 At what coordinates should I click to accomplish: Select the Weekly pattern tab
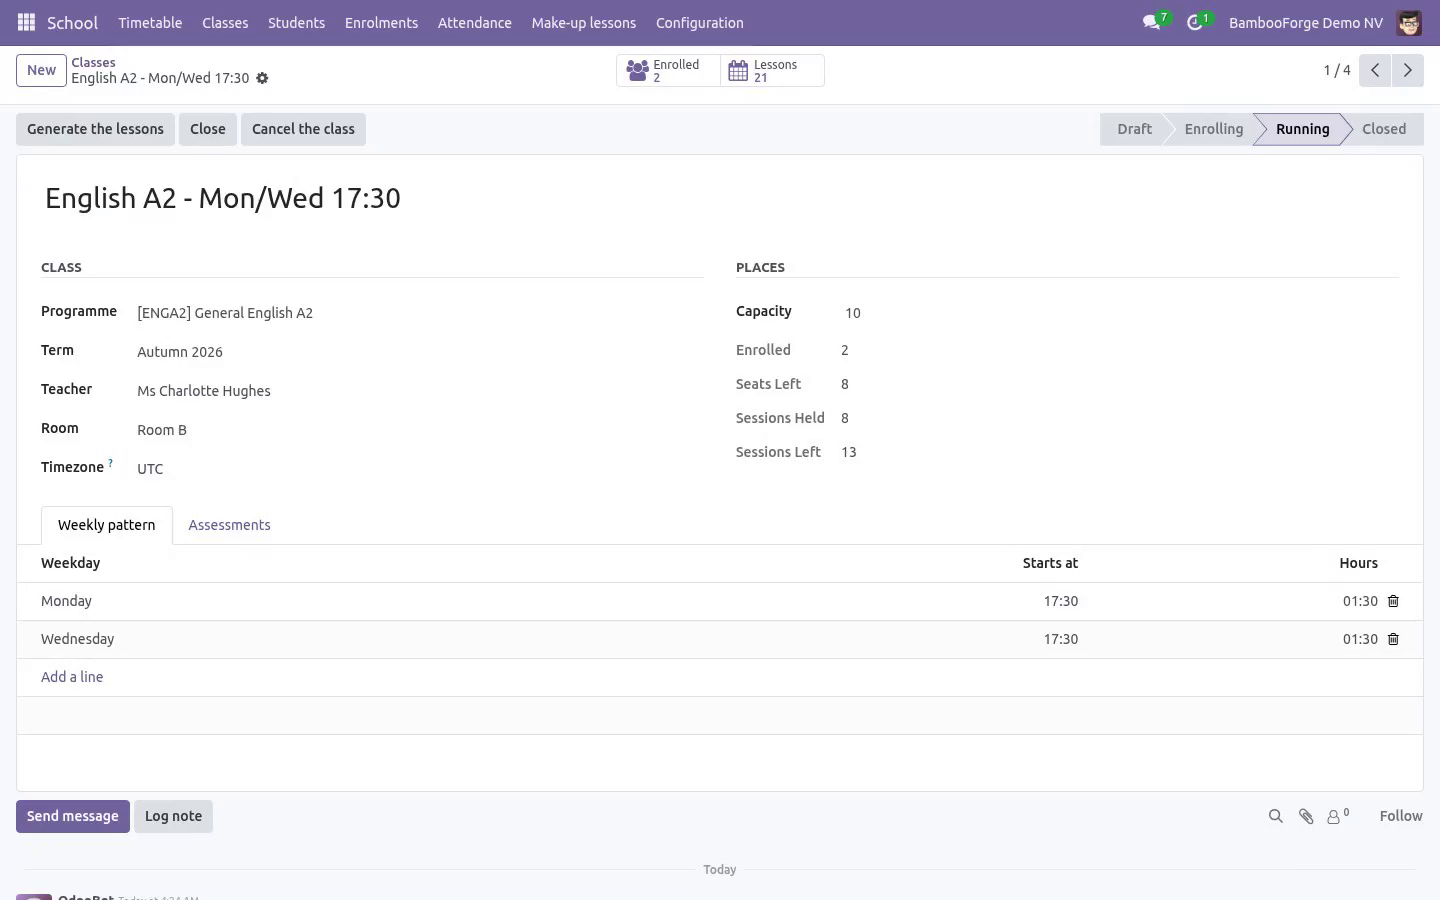pyautogui.click(x=107, y=525)
